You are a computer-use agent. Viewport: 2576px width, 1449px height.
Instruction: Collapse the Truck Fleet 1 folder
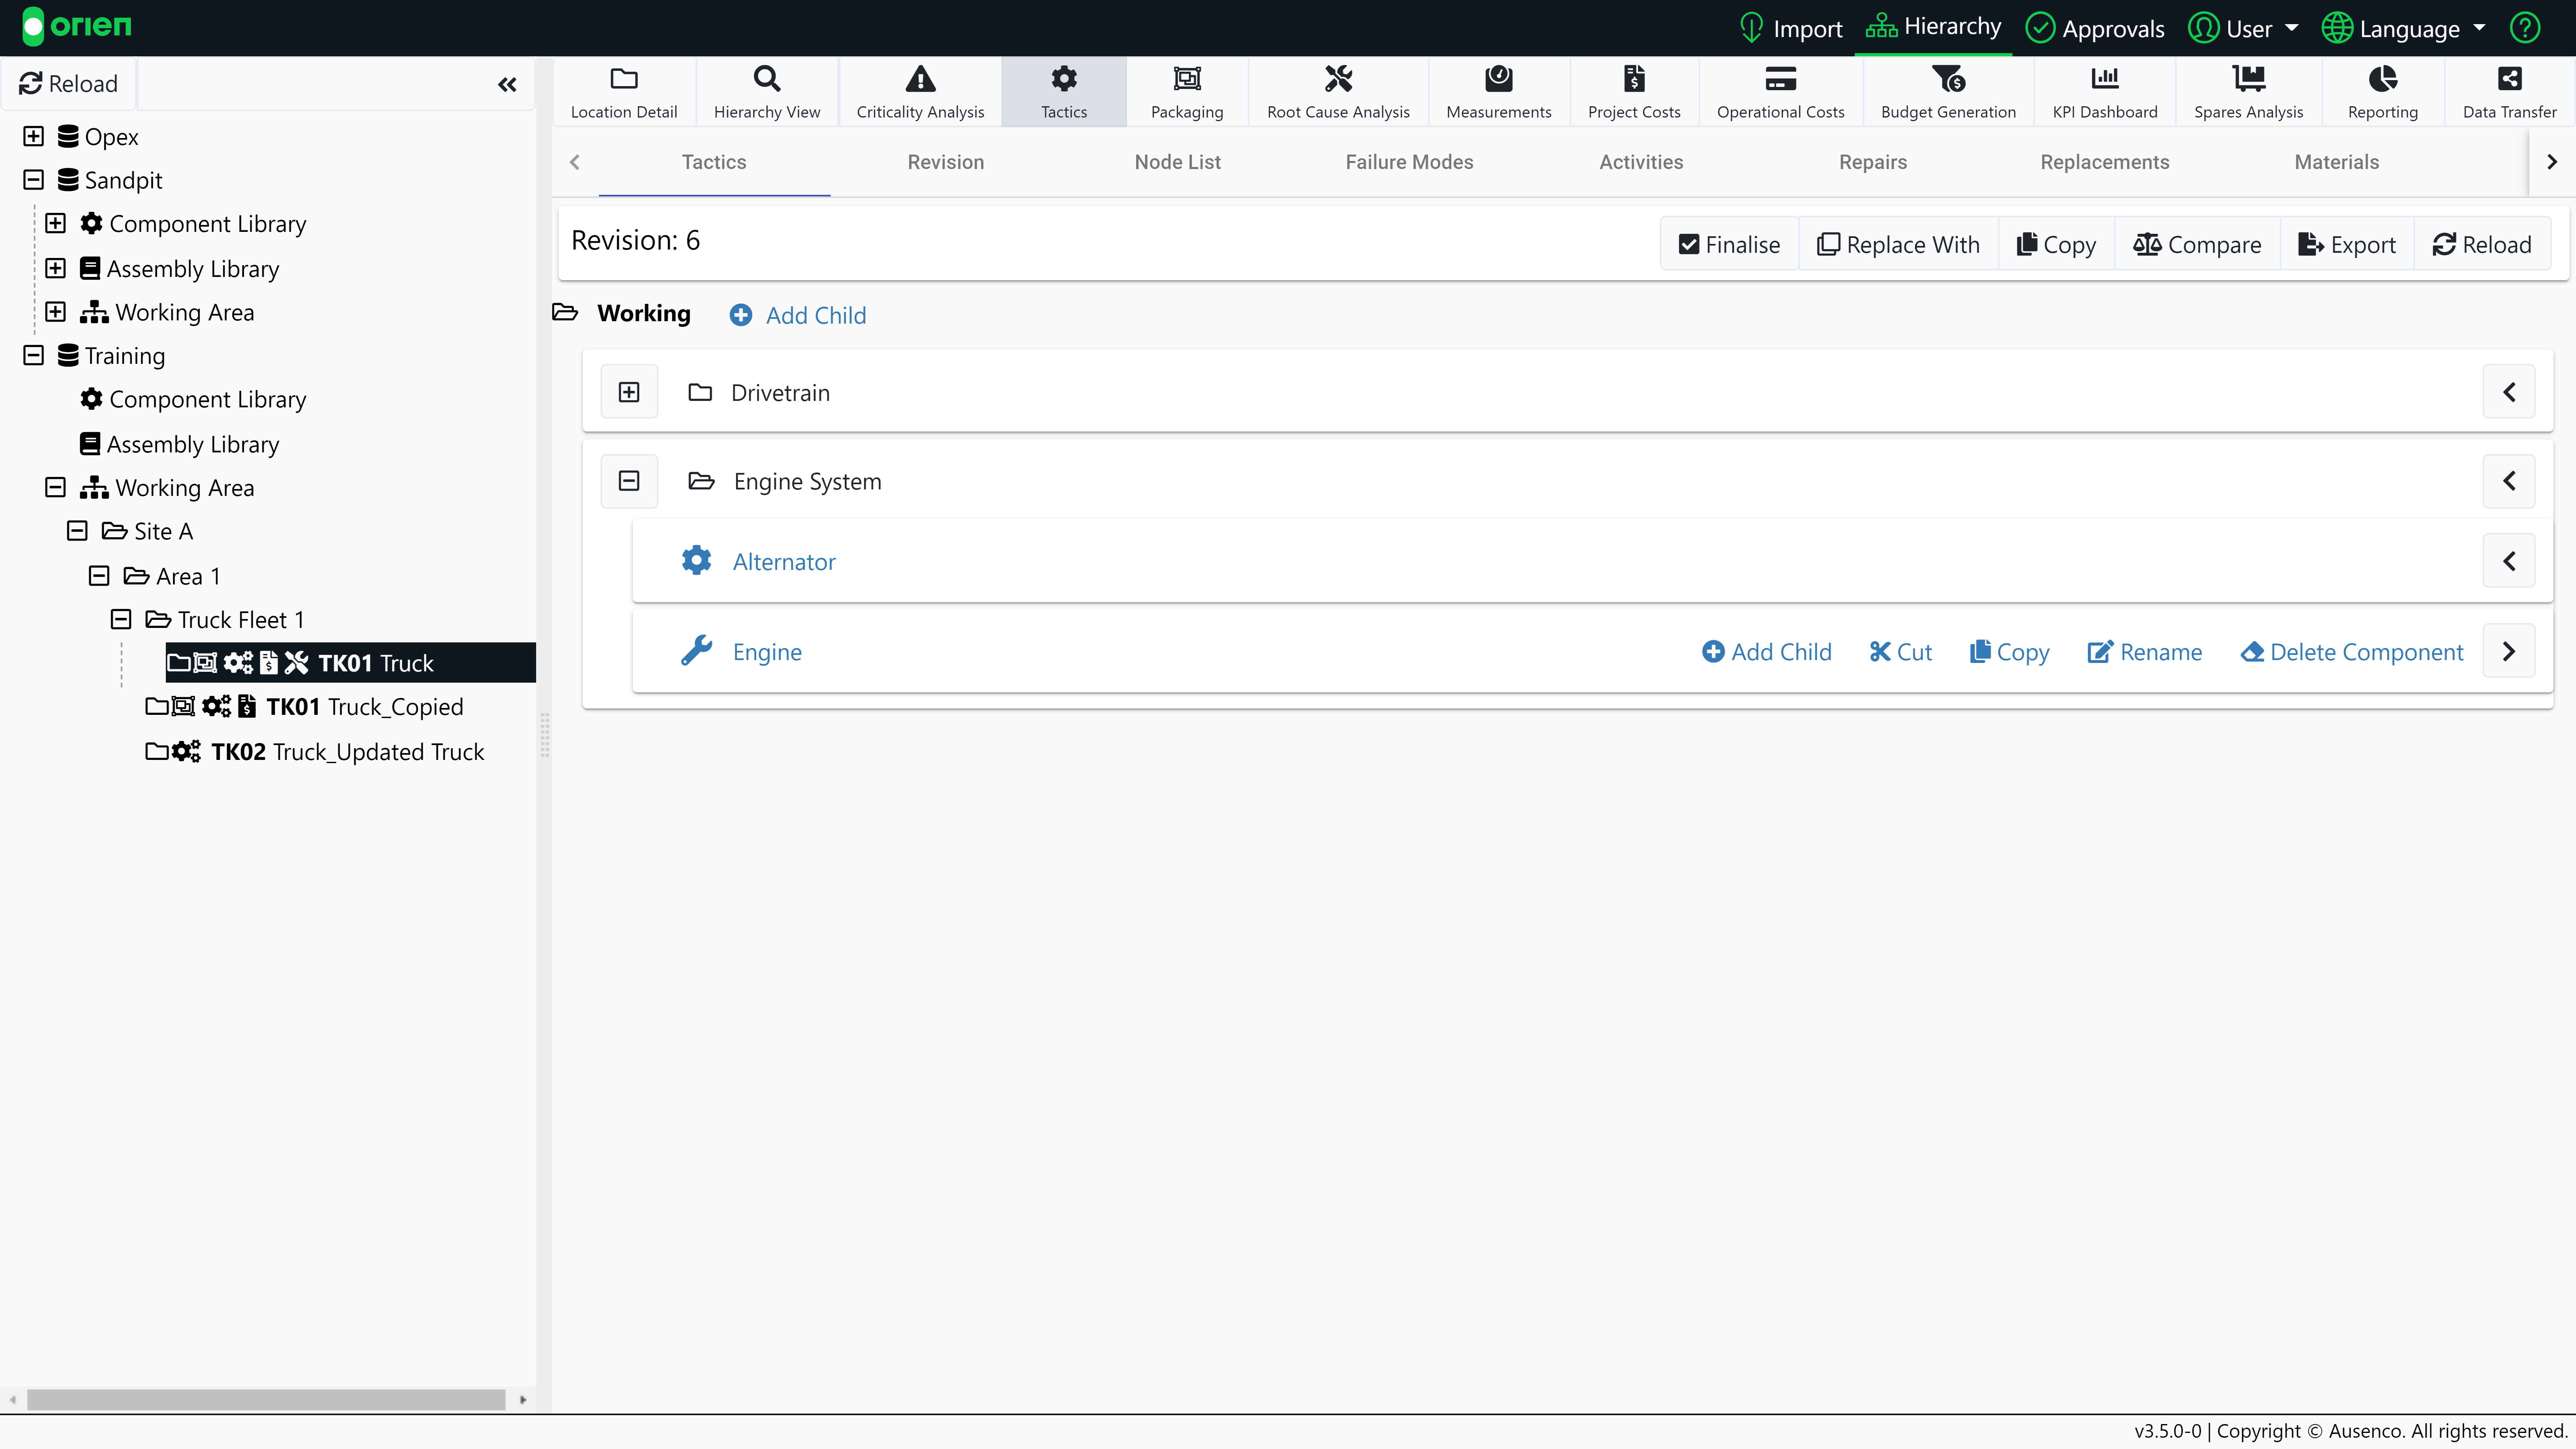(121, 619)
